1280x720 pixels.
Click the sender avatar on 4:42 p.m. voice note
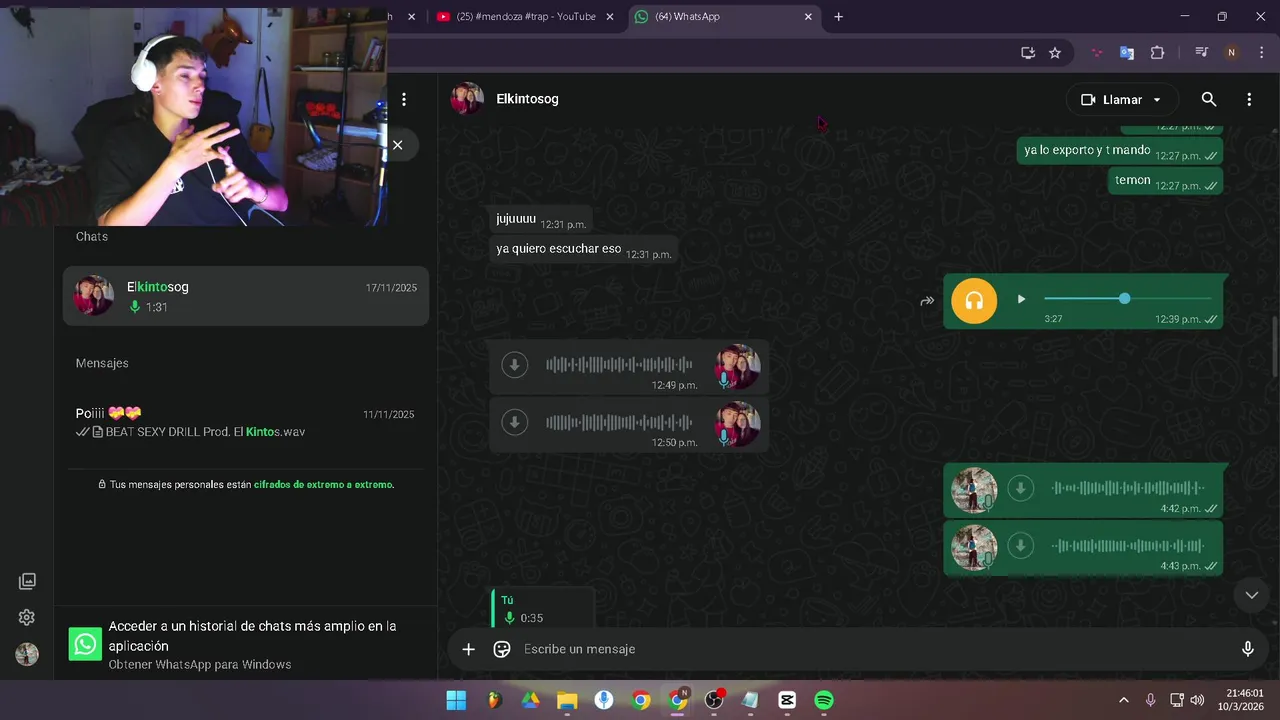click(974, 490)
